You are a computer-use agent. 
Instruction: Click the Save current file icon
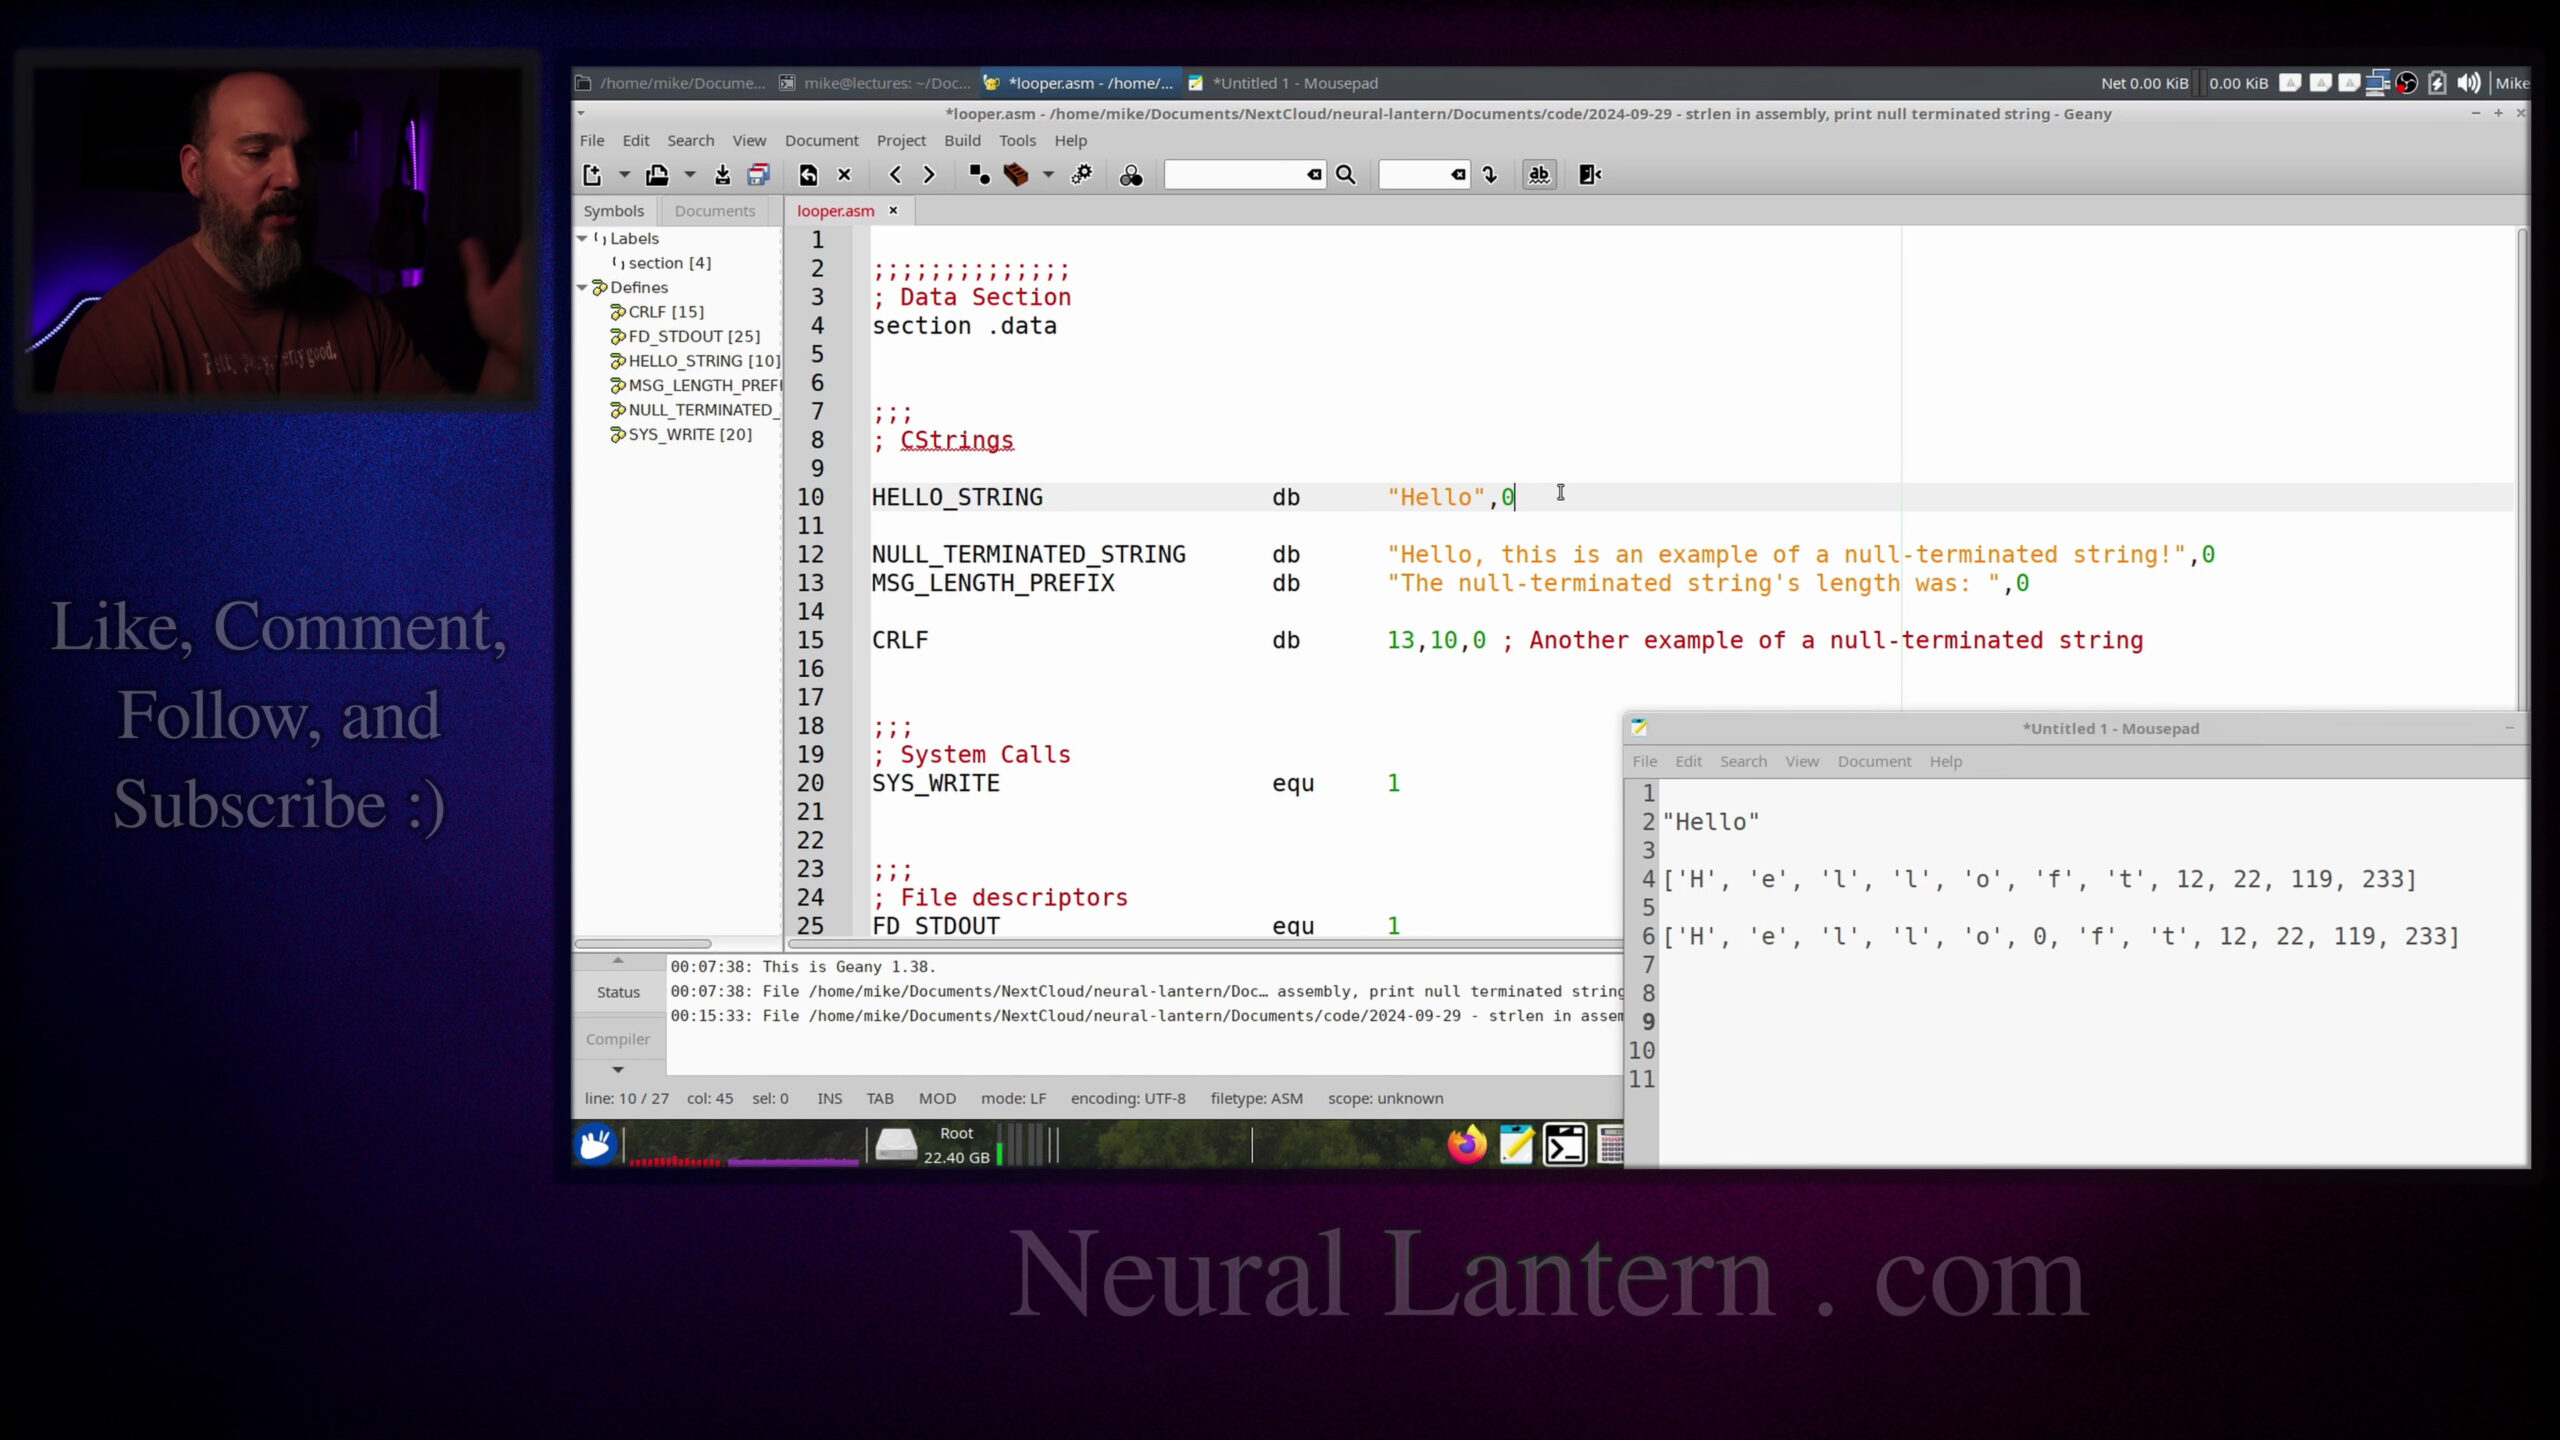tap(722, 175)
